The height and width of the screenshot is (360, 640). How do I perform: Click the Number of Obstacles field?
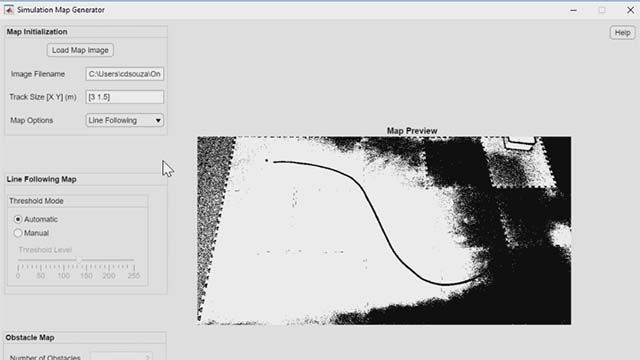(121, 356)
